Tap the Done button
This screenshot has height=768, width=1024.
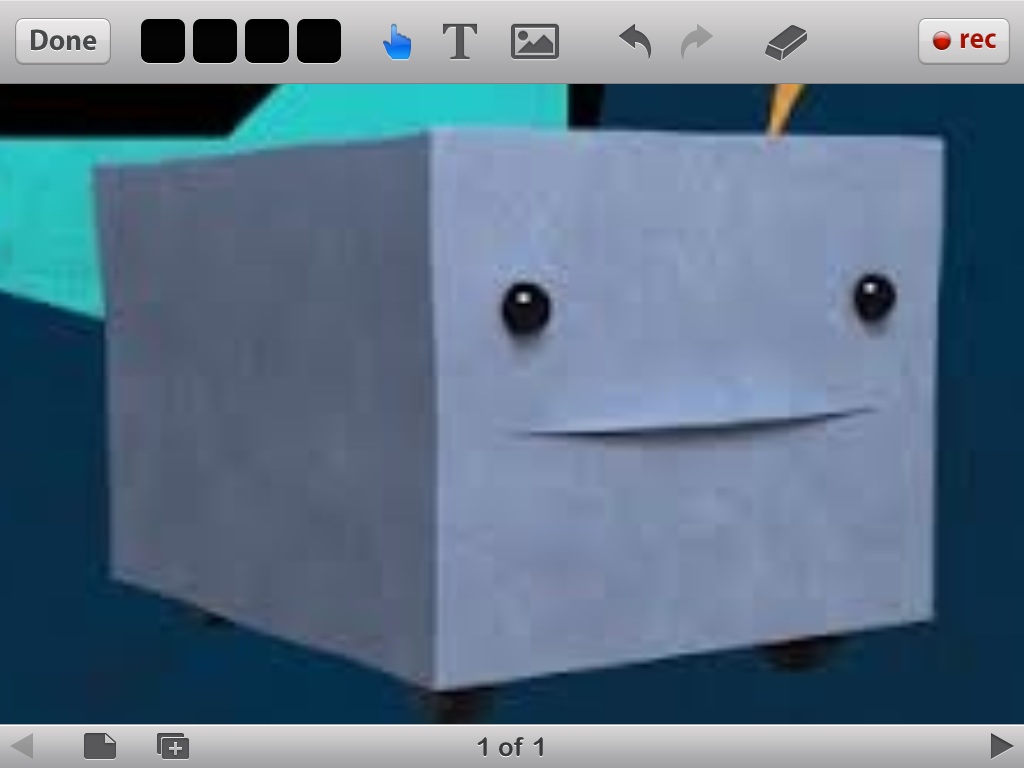click(x=63, y=41)
